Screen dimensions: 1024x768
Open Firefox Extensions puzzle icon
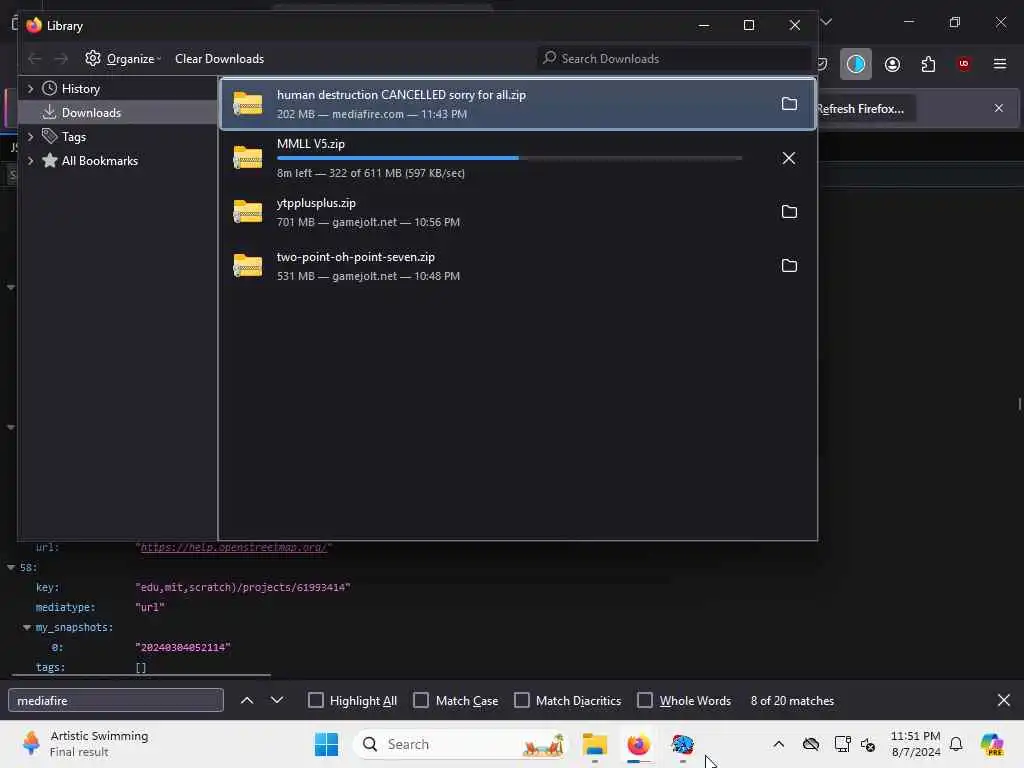928,64
